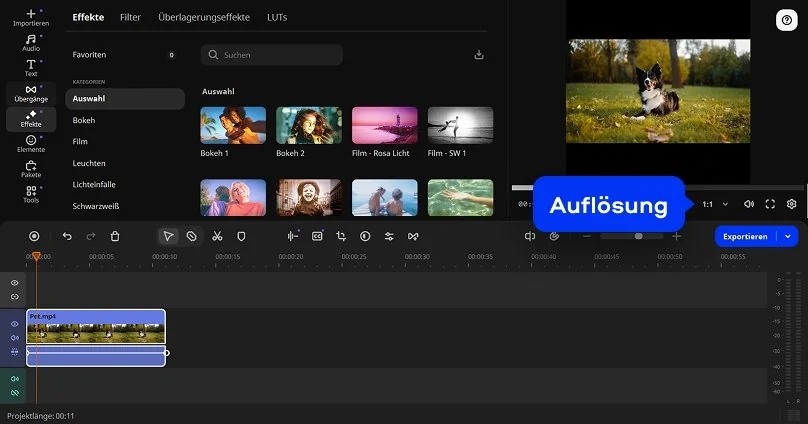Click the Exportieren button
Image resolution: width=808 pixels, height=424 pixels.
(x=746, y=236)
